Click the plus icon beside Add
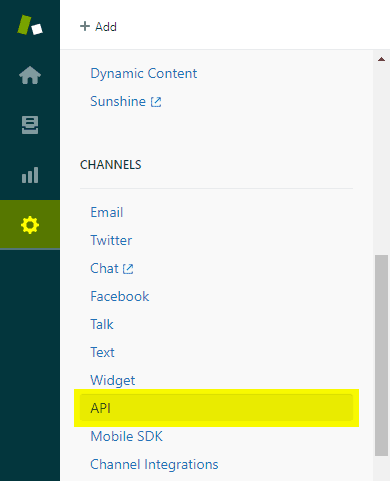Image resolution: width=390 pixels, height=481 pixels. (x=85, y=26)
